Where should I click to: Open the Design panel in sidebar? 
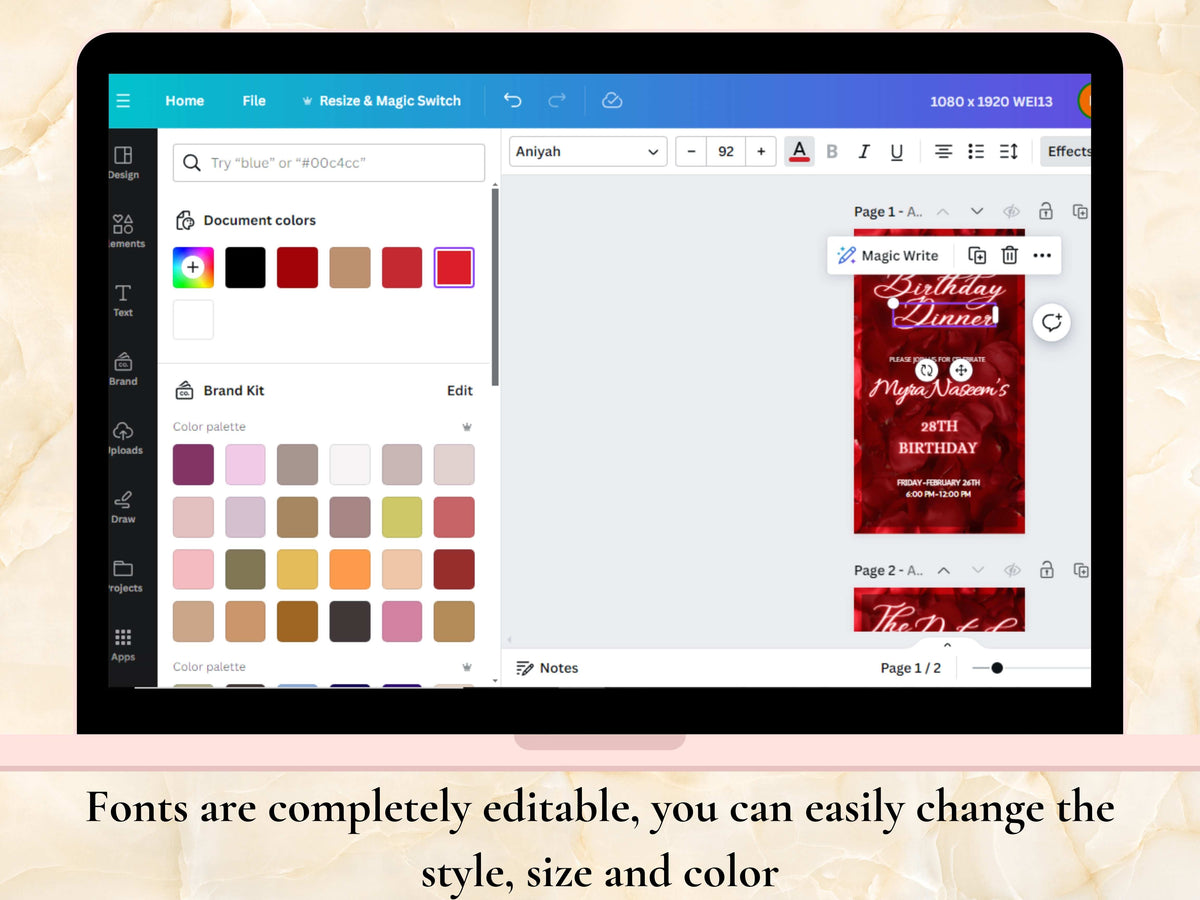click(123, 163)
